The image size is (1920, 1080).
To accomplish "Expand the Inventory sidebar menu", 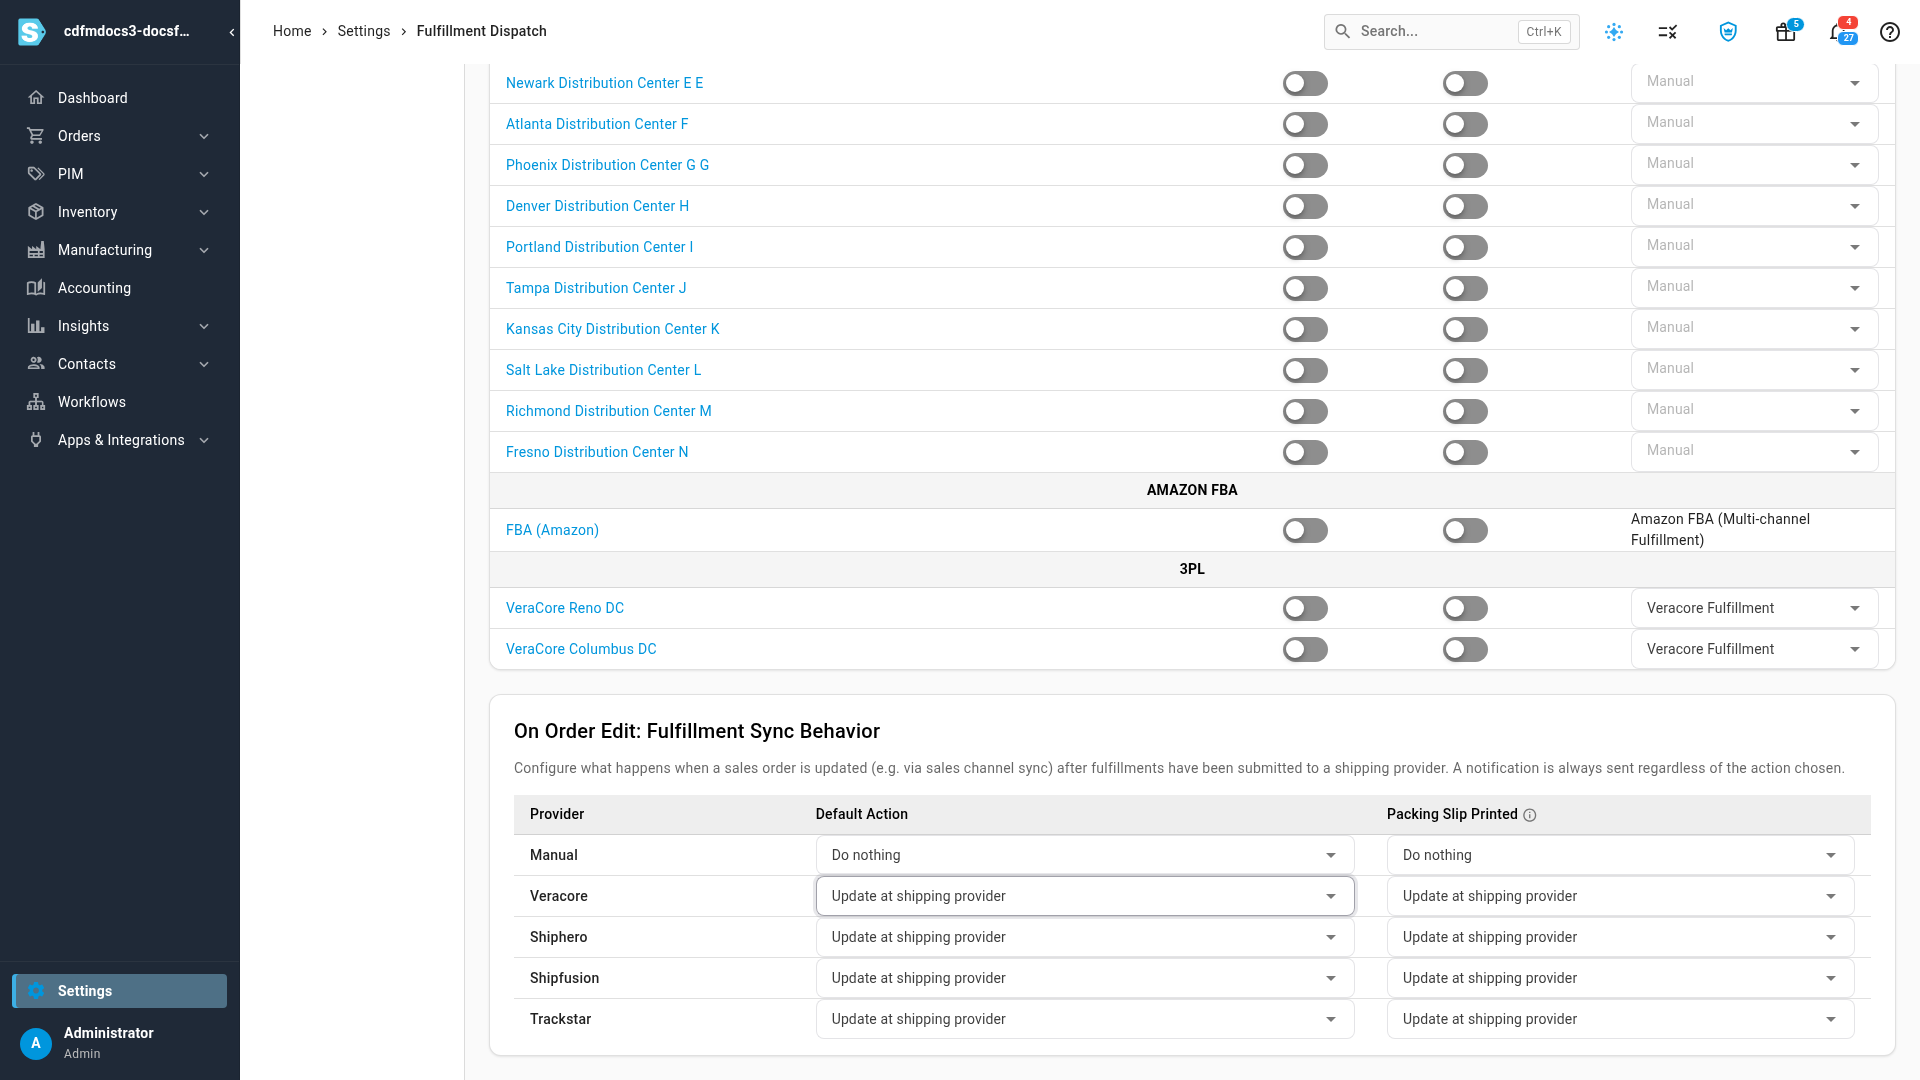I will tap(204, 212).
